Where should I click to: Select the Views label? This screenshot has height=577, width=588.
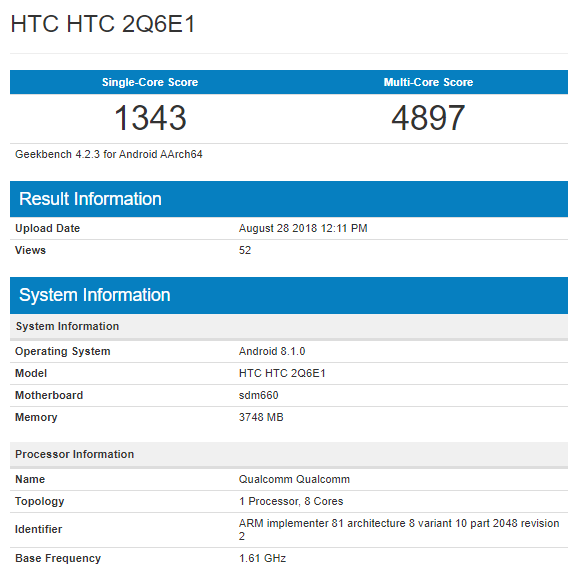pyautogui.click(x=30, y=250)
